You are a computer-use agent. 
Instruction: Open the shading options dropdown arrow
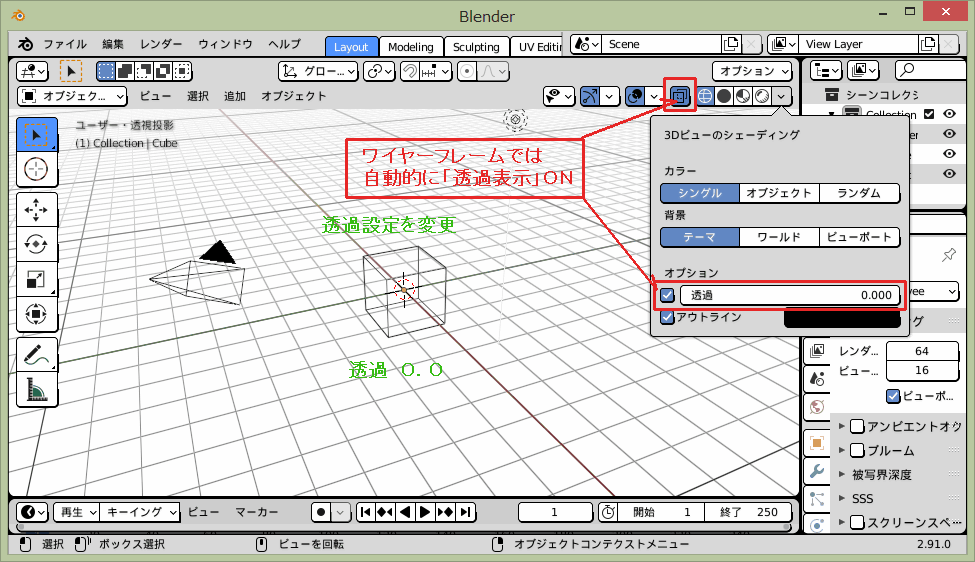(x=782, y=96)
